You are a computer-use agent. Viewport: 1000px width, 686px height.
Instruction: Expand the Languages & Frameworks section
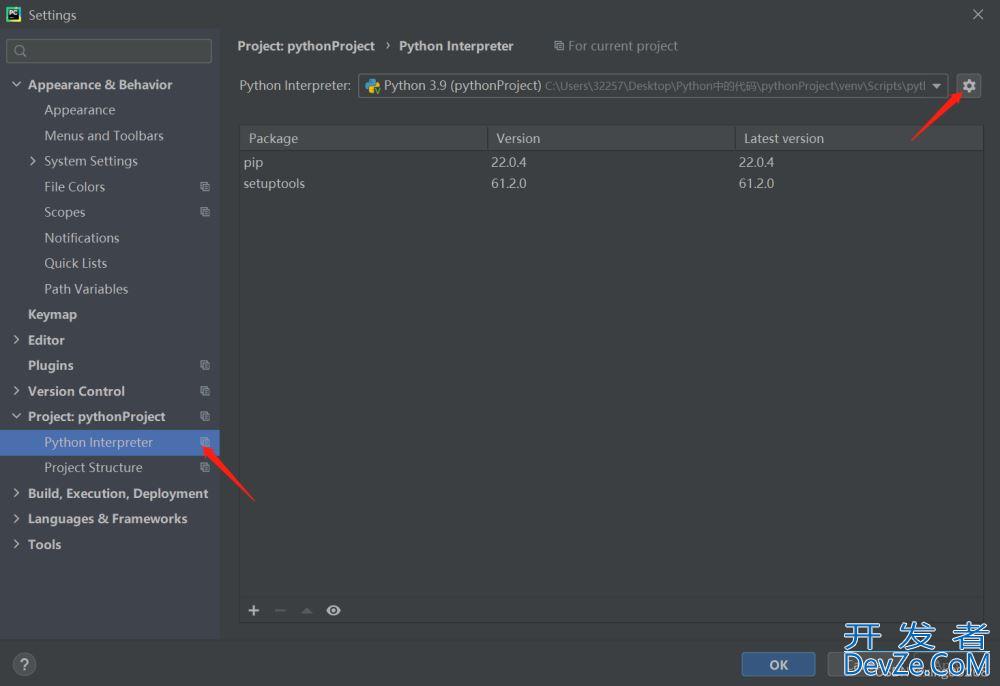pyautogui.click(x=17, y=518)
